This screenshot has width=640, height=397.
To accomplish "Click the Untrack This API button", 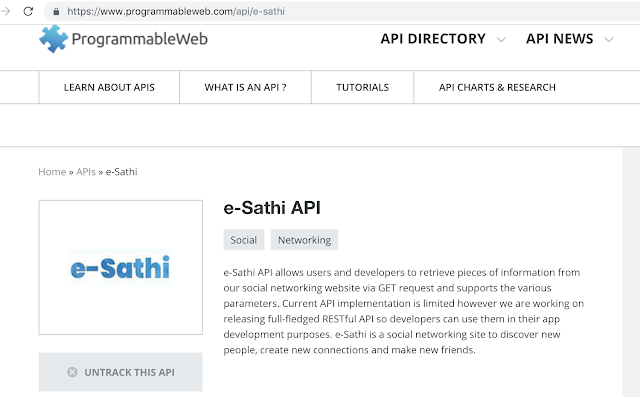I will [120, 372].
